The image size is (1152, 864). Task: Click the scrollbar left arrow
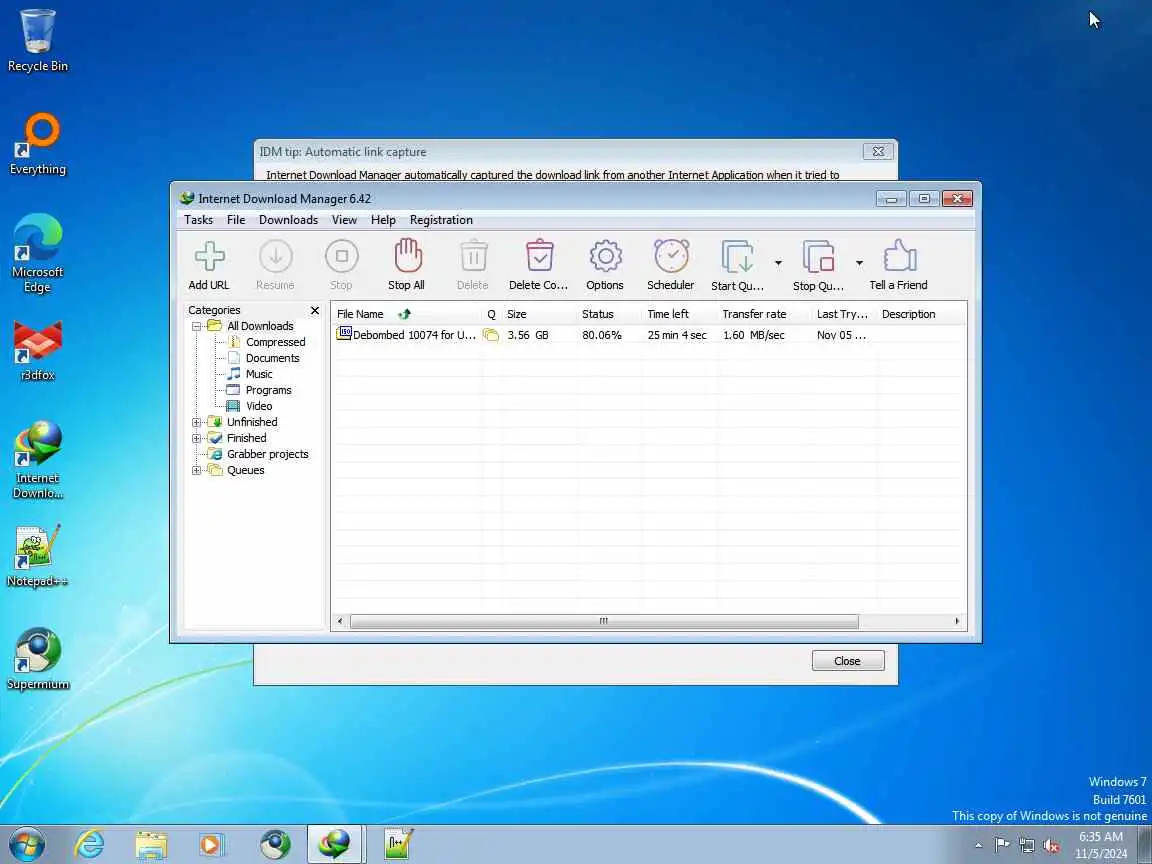339,622
